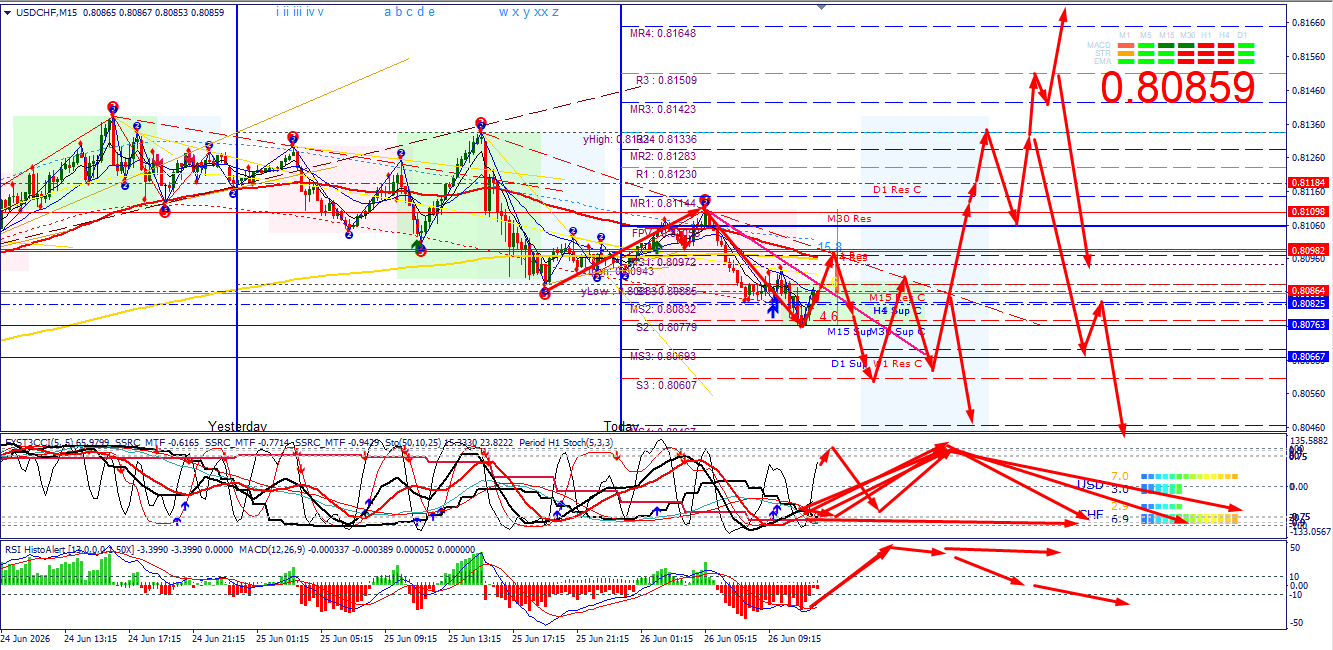Click the 0.80667 price scale tag

pyautogui.click(x=1309, y=357)
